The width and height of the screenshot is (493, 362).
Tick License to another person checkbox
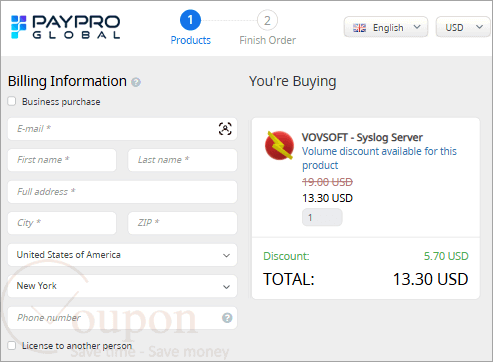pos(12,346)
